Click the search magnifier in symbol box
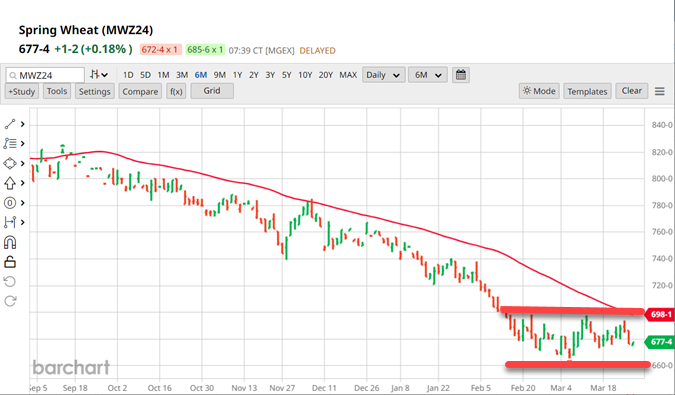675x395 pixels. (12, 75)
